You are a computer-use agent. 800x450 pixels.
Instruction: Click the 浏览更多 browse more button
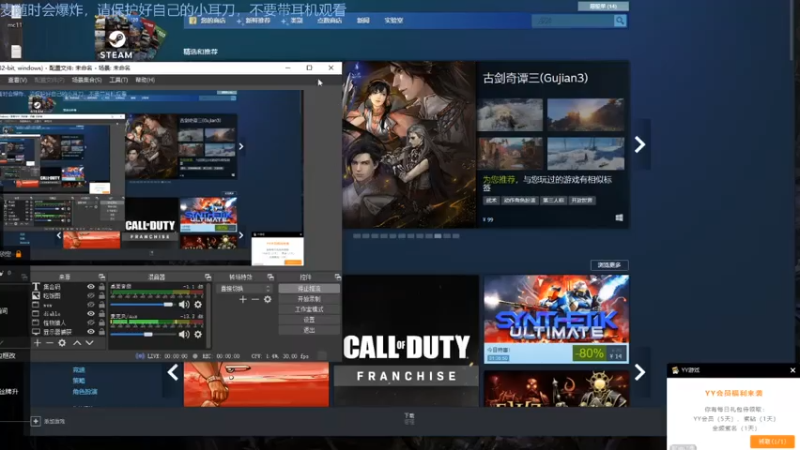coord(609,265)
